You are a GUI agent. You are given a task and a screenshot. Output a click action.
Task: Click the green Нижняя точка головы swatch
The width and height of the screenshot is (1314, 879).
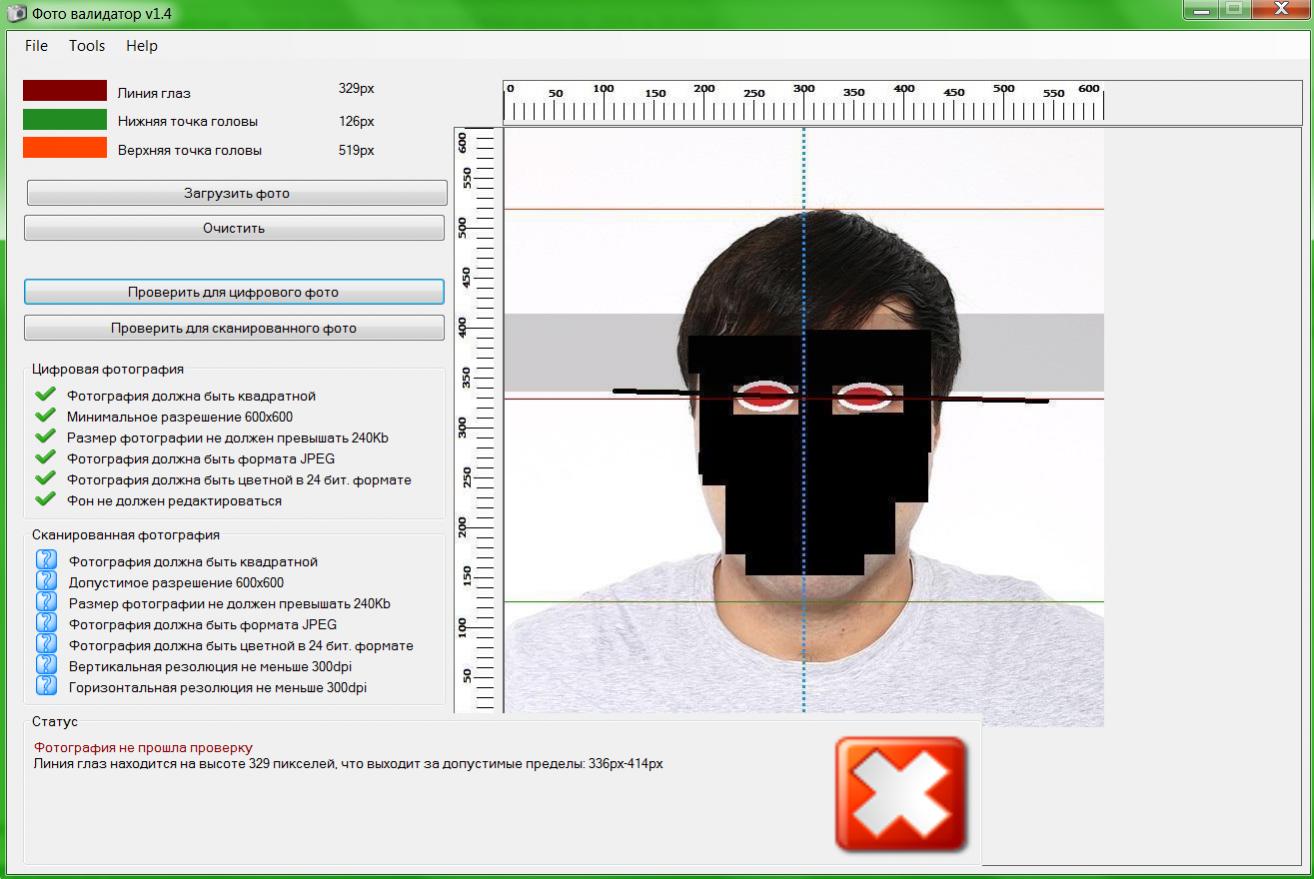(x=65, y=120)
